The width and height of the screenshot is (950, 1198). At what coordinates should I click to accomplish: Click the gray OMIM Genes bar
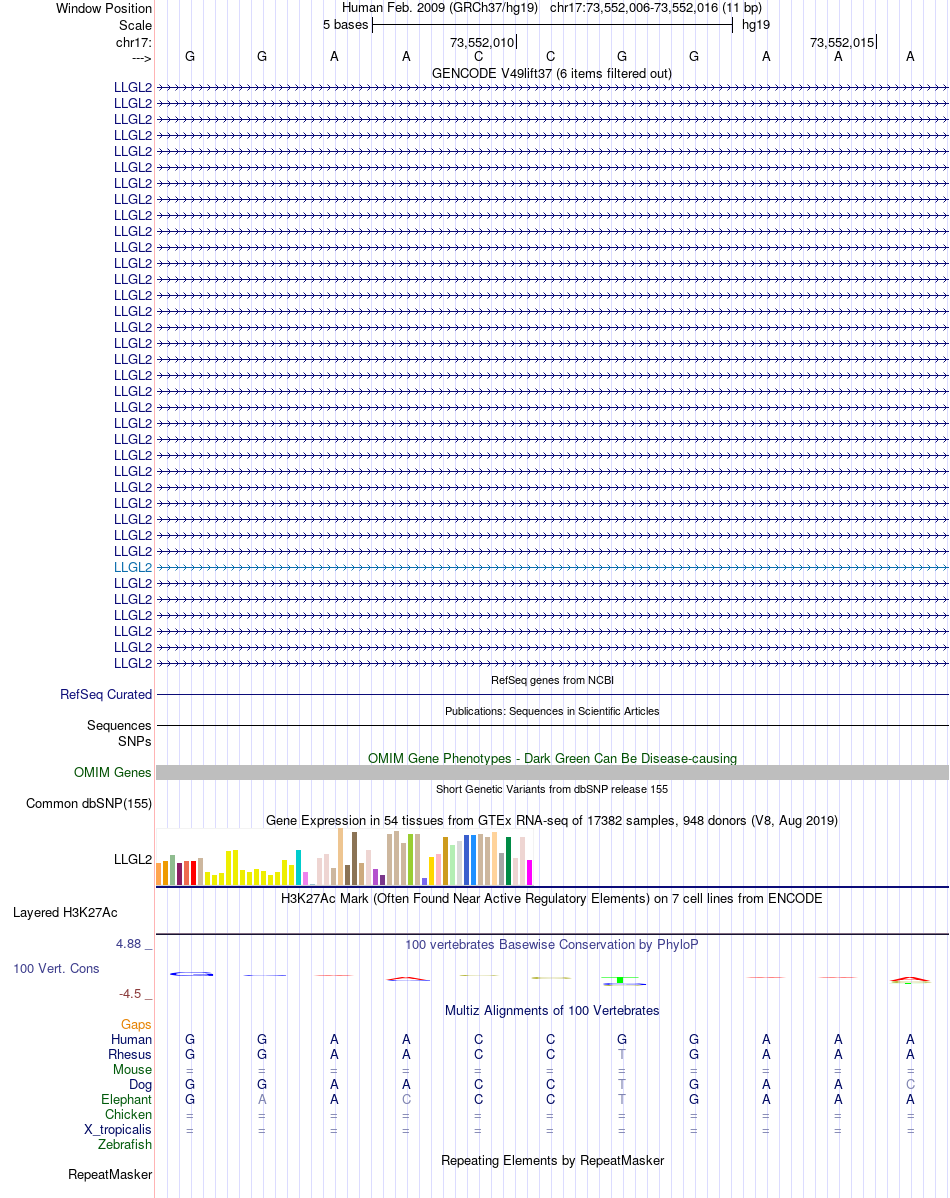click(552, 772)
